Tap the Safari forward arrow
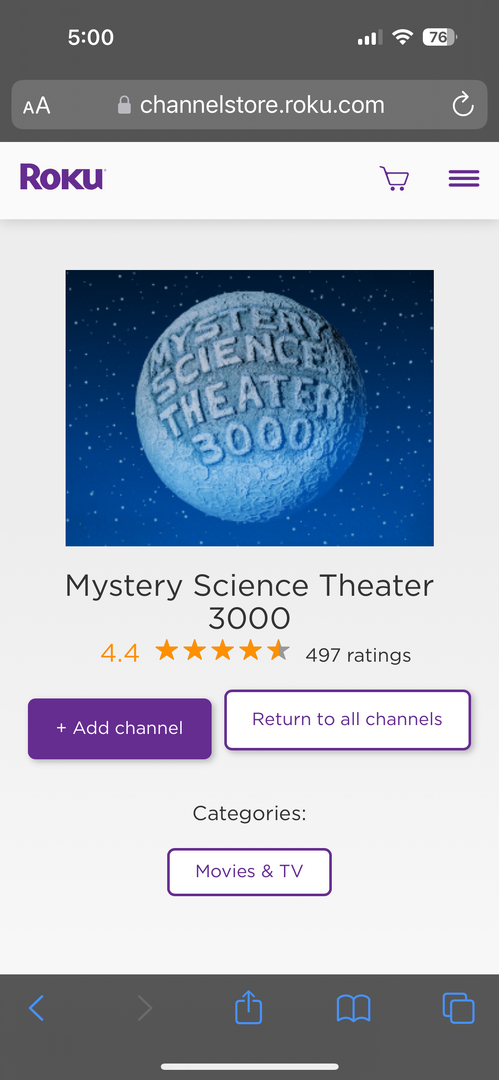The width and height of the screenshot is (499, 1080). [144, 1008]
